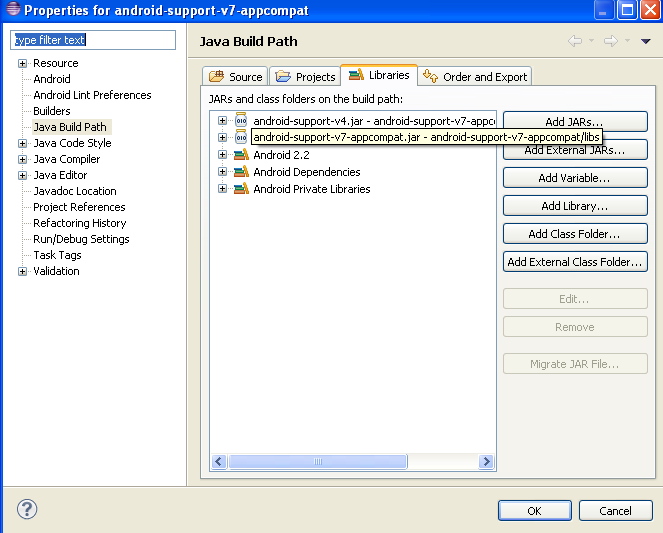663x533 pixels.
Task: Click the Projects tab folder icon
Action: tap(283, 77)
